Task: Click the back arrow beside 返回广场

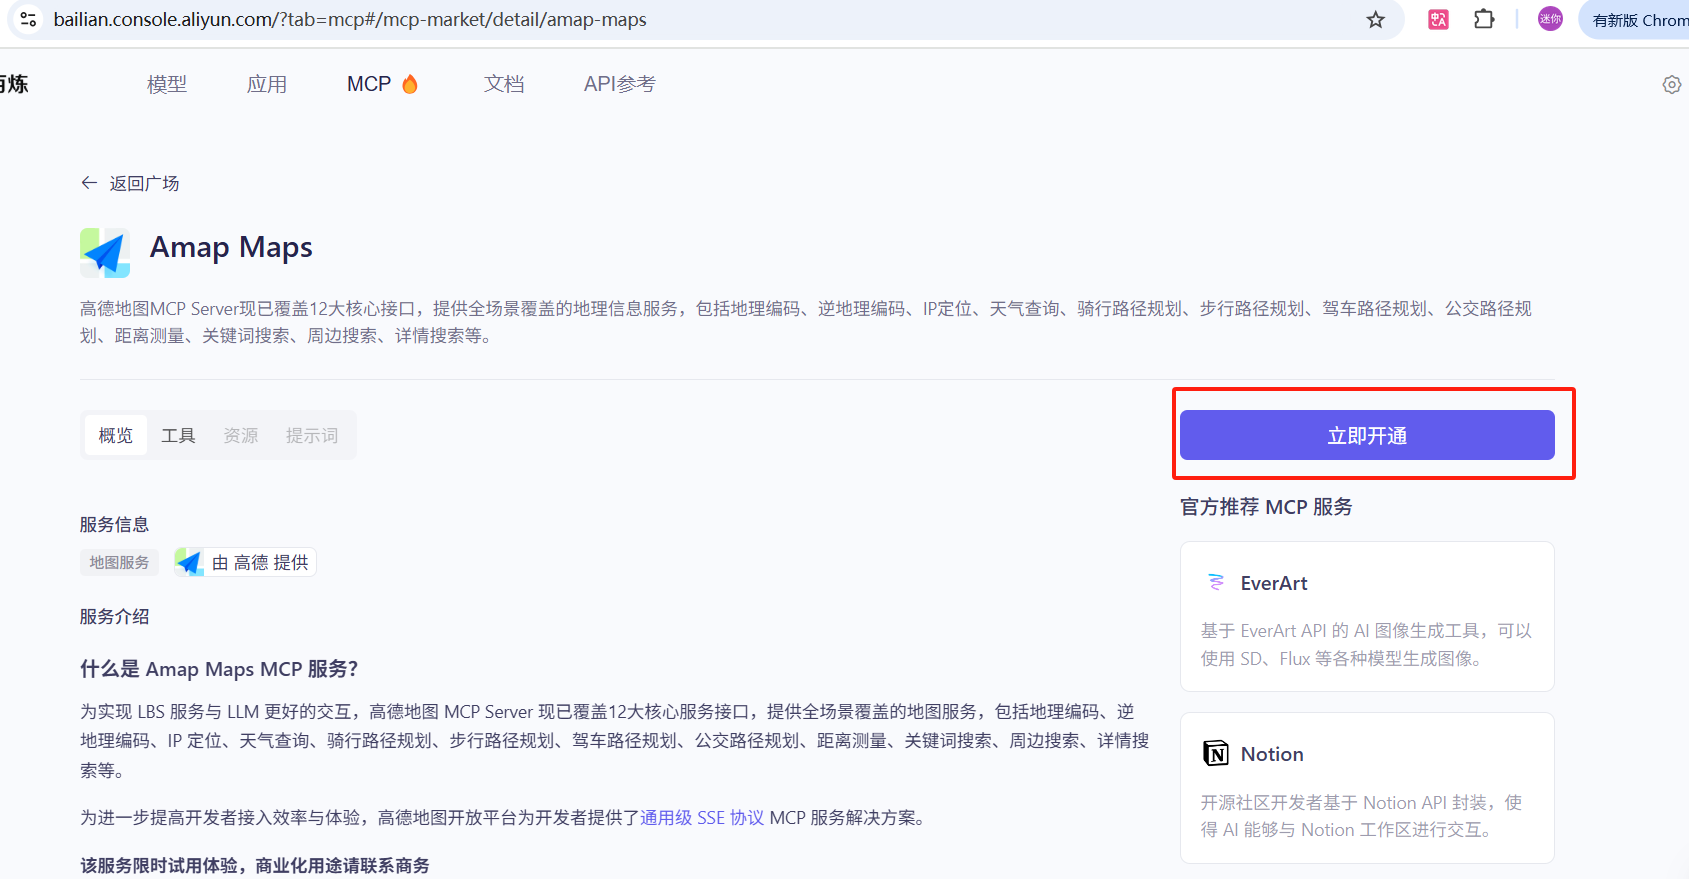Action: [x=89, y=183]
